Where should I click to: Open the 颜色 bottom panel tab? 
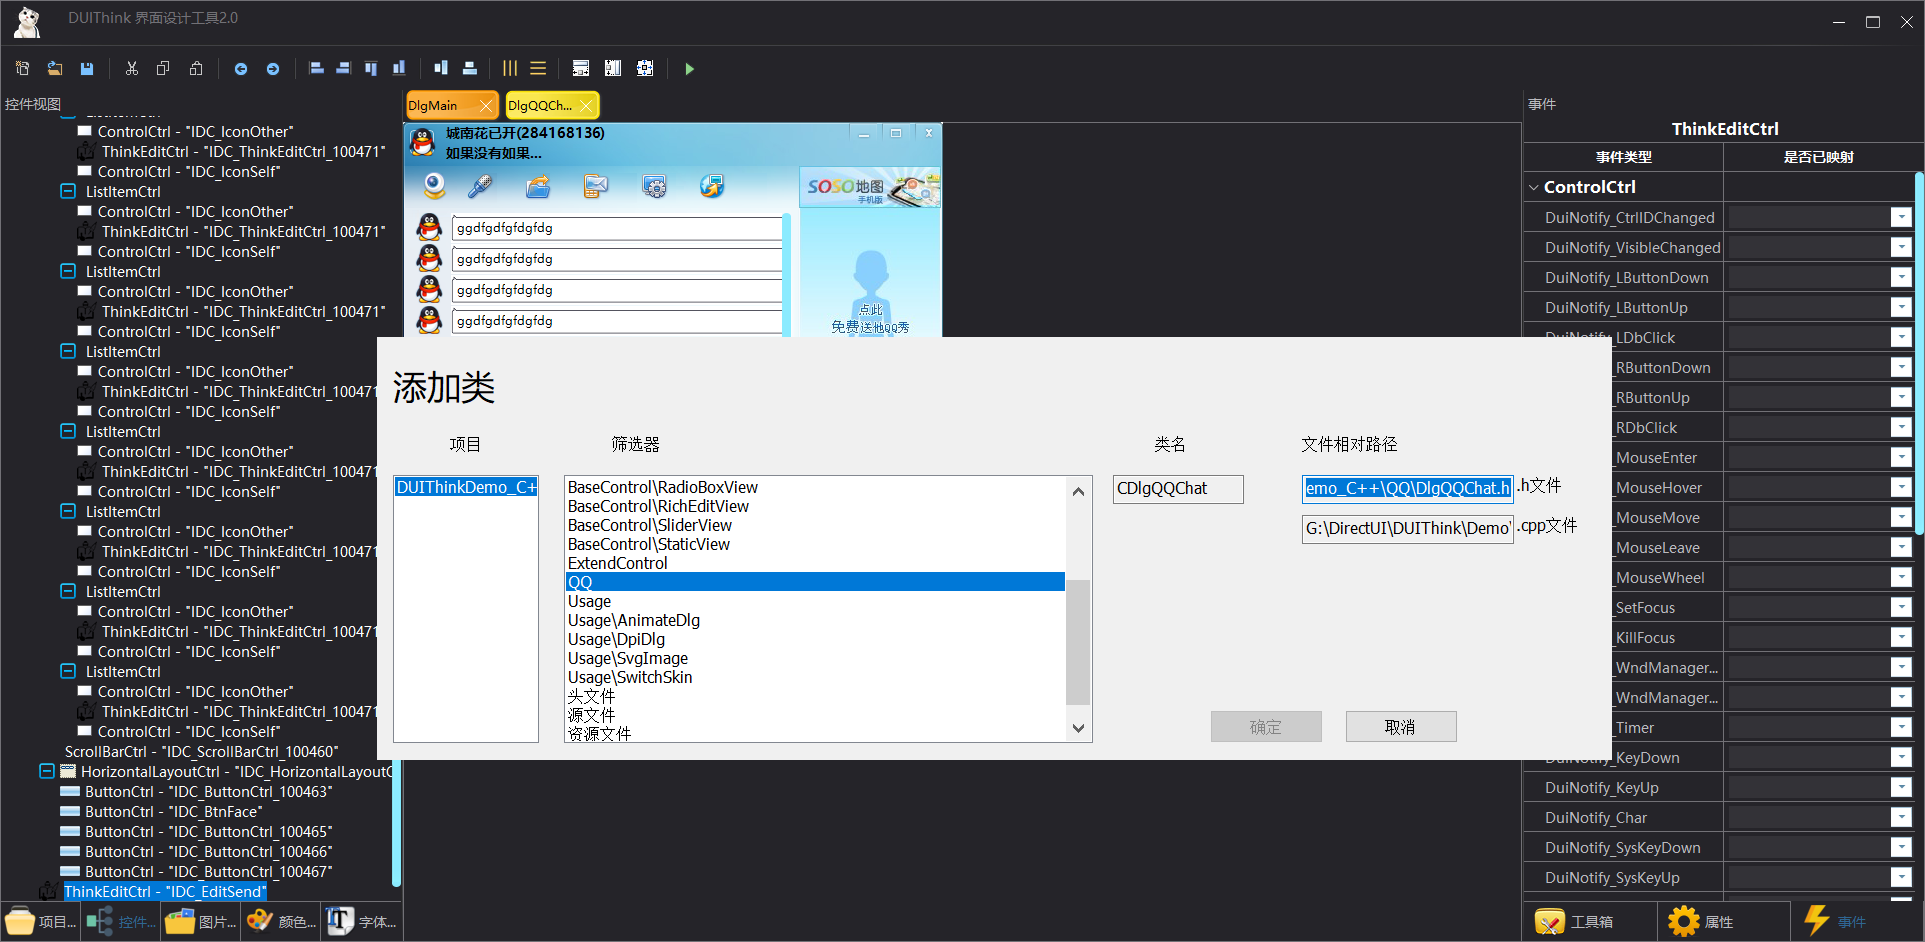point(280,921)
